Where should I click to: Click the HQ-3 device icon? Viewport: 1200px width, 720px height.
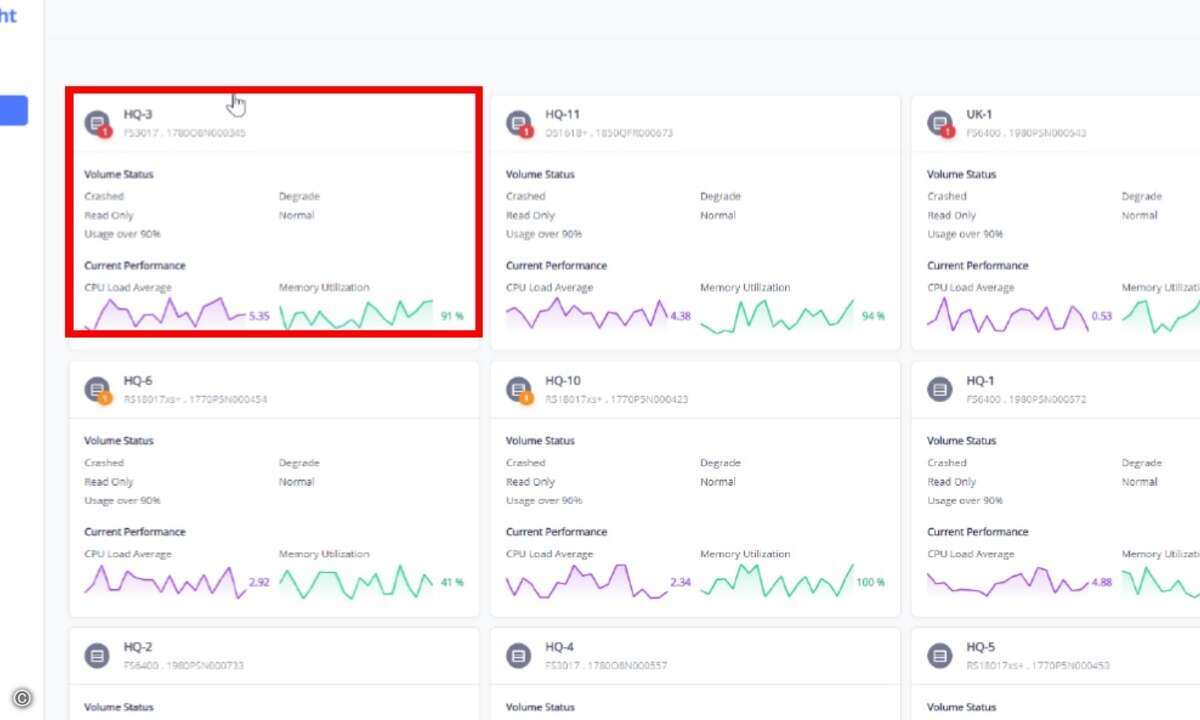97,123
